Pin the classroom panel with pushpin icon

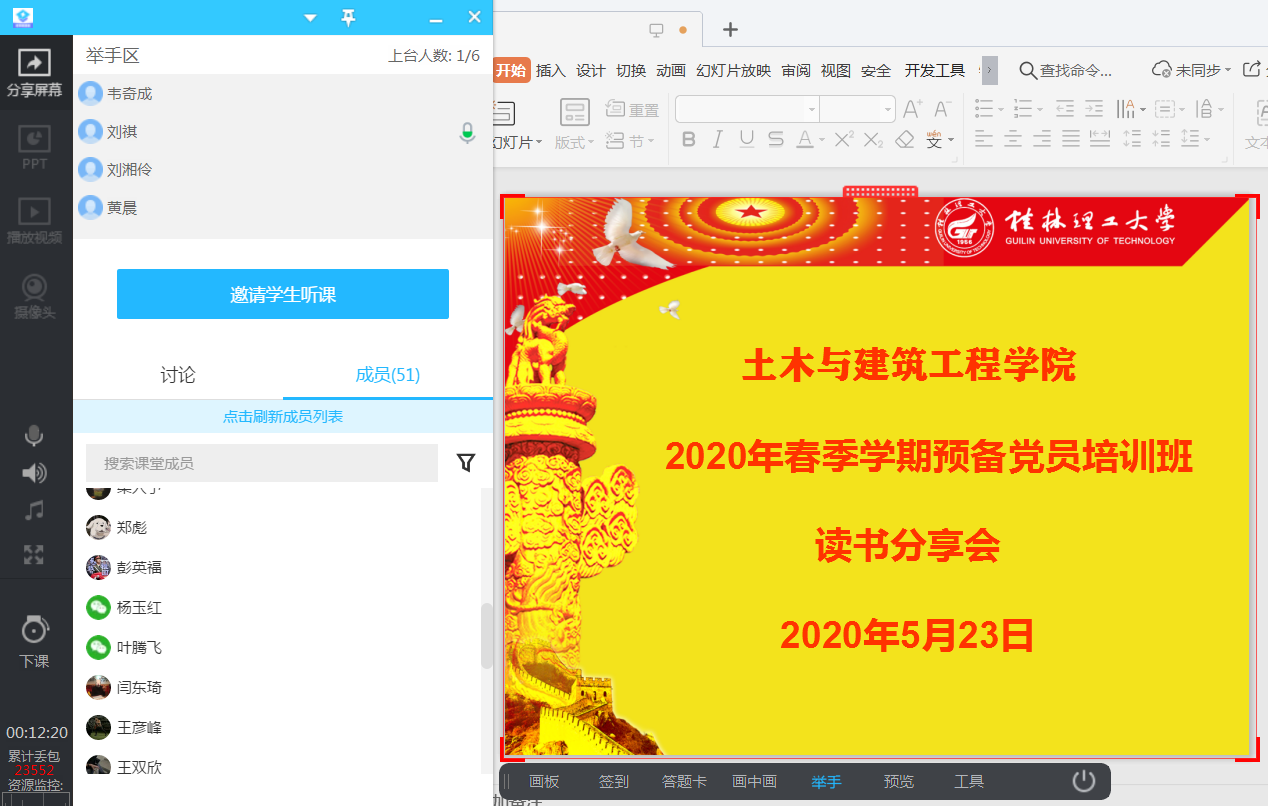pyautogui.click(x=348, y=17)
